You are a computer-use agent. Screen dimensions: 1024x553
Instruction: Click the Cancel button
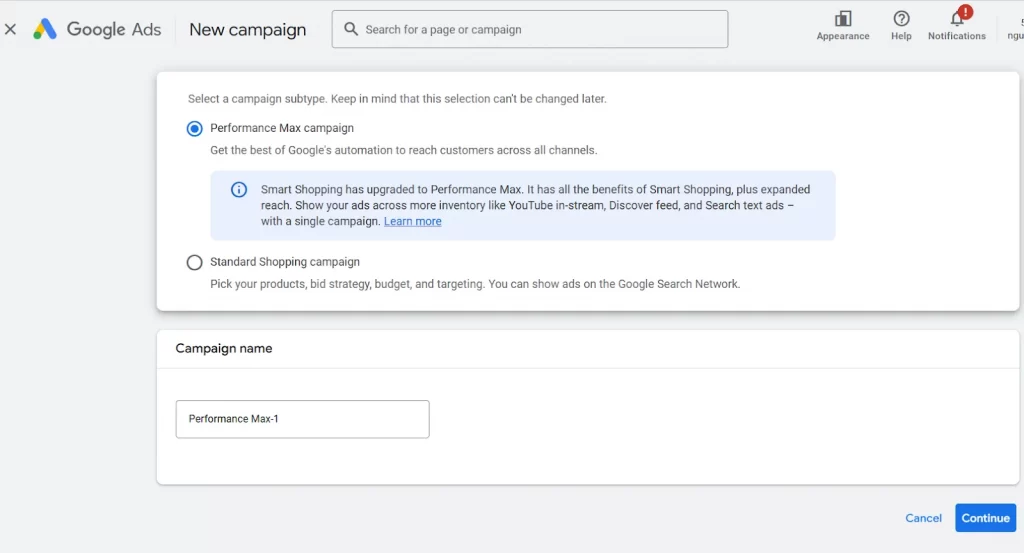[923, 518]
